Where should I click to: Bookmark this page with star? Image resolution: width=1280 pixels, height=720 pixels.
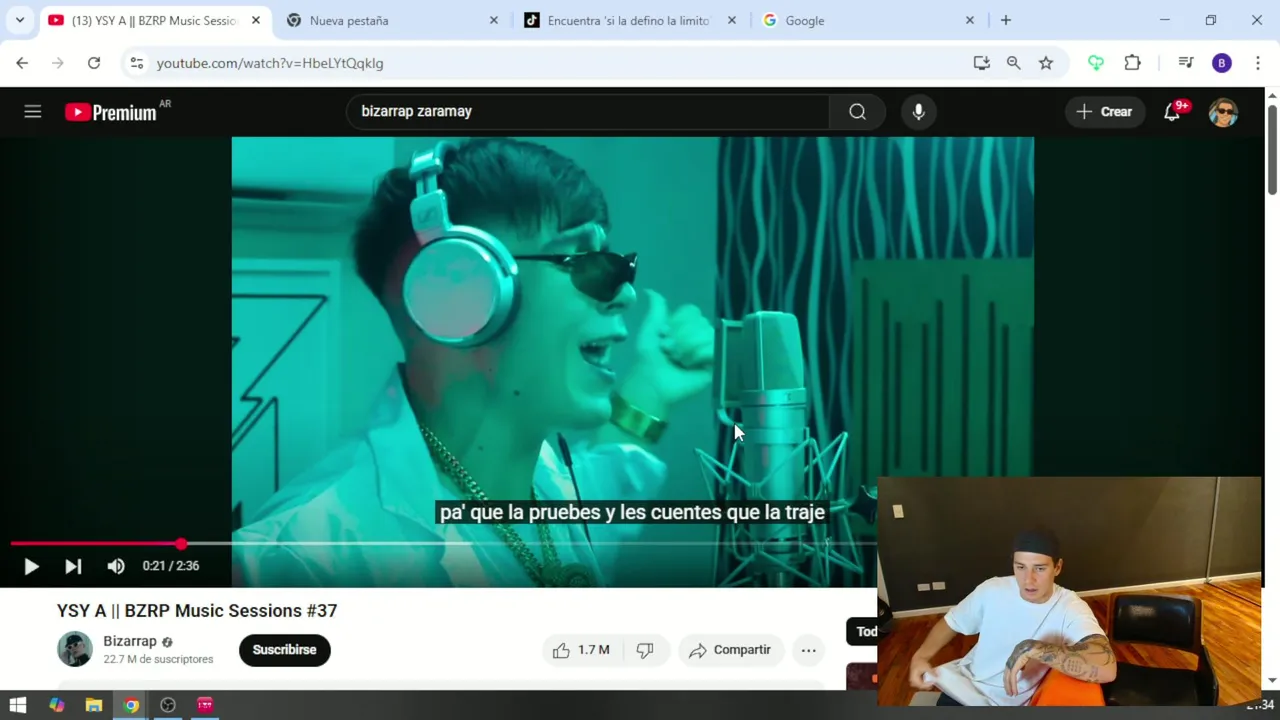click(x=1046, y=63)
